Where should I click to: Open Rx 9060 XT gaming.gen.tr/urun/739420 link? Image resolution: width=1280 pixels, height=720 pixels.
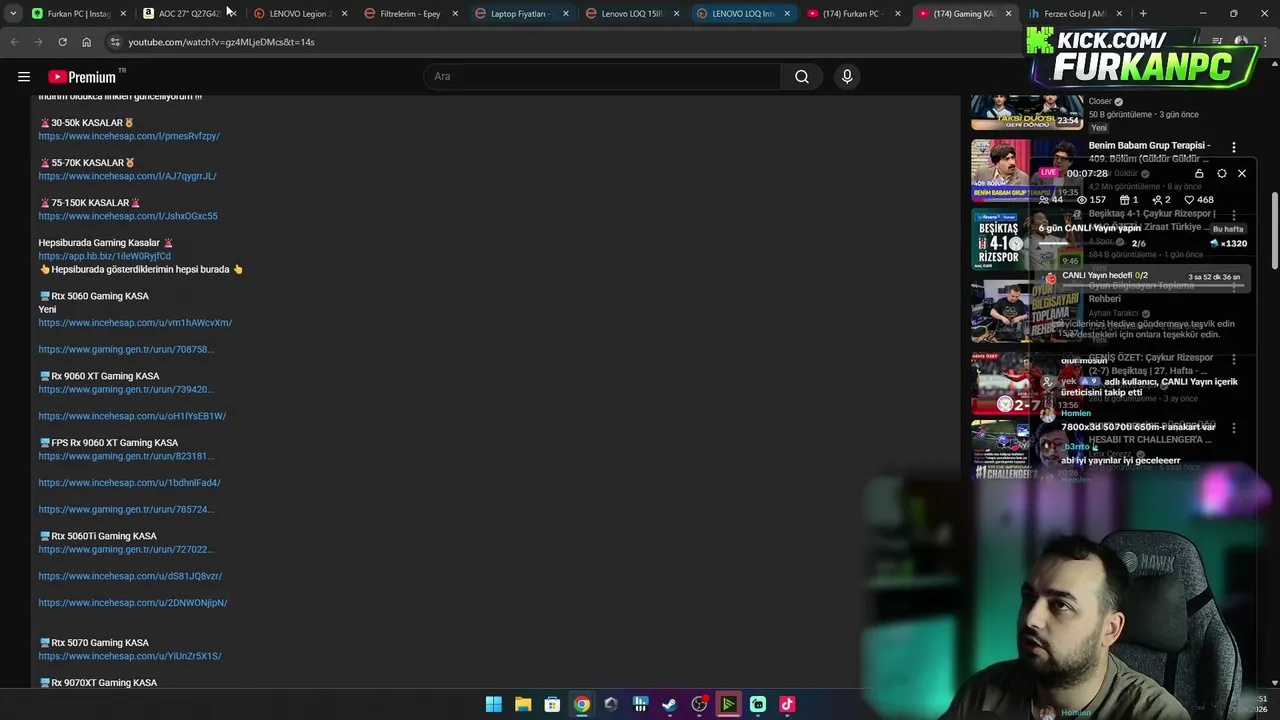[126, 390]
